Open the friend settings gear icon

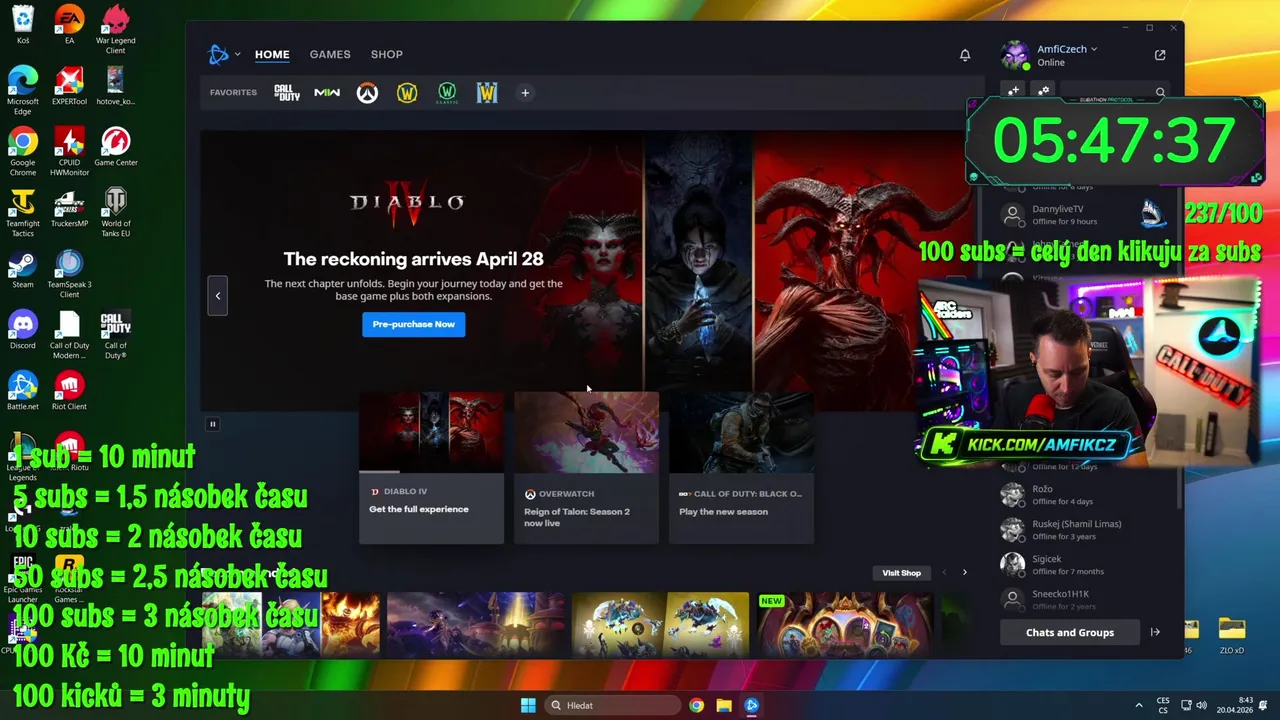coord(1043,91)
